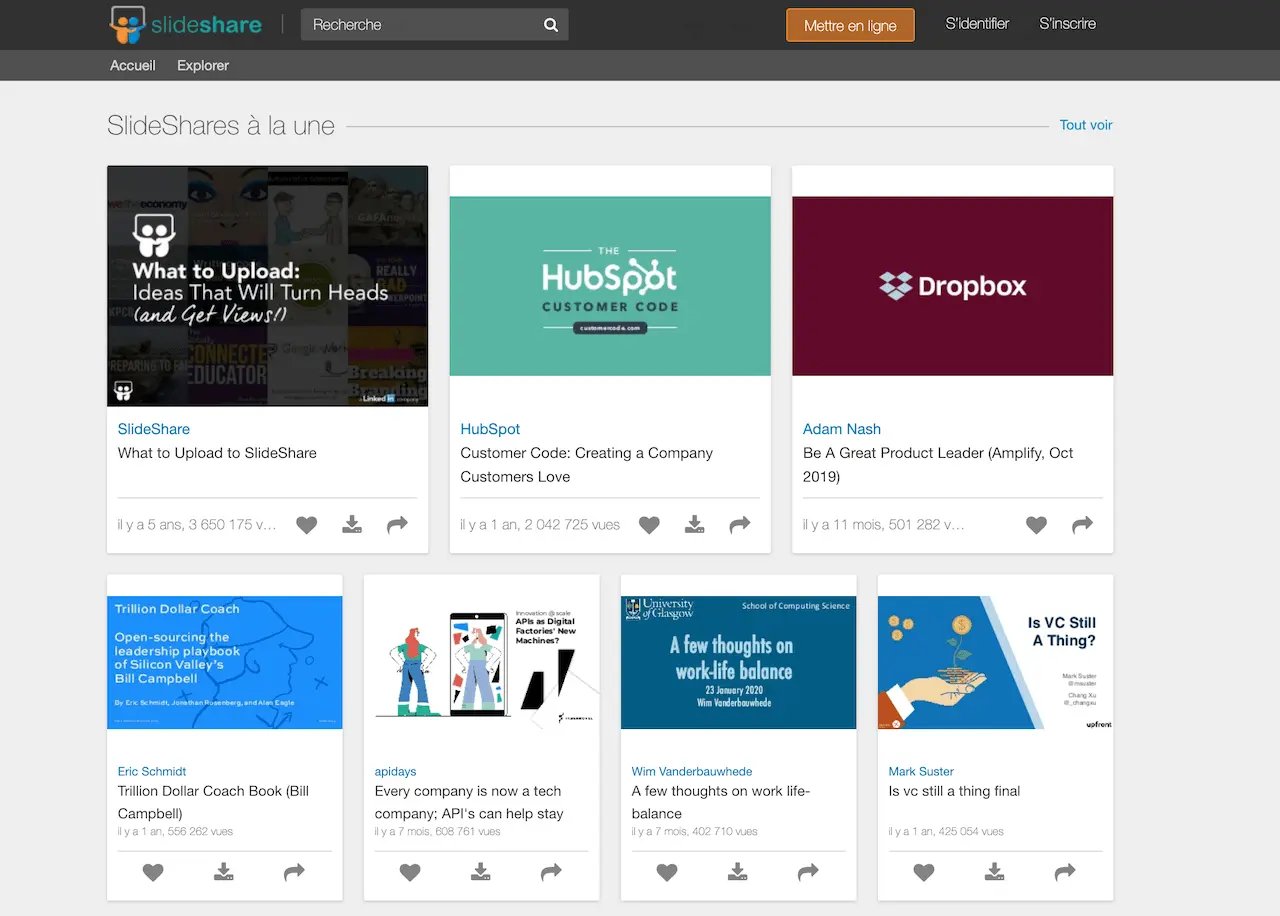Image resolution: width=1280 pixels, height=916 pixels.
Task: Click the Tout voir link
Action: point(1086,125)
